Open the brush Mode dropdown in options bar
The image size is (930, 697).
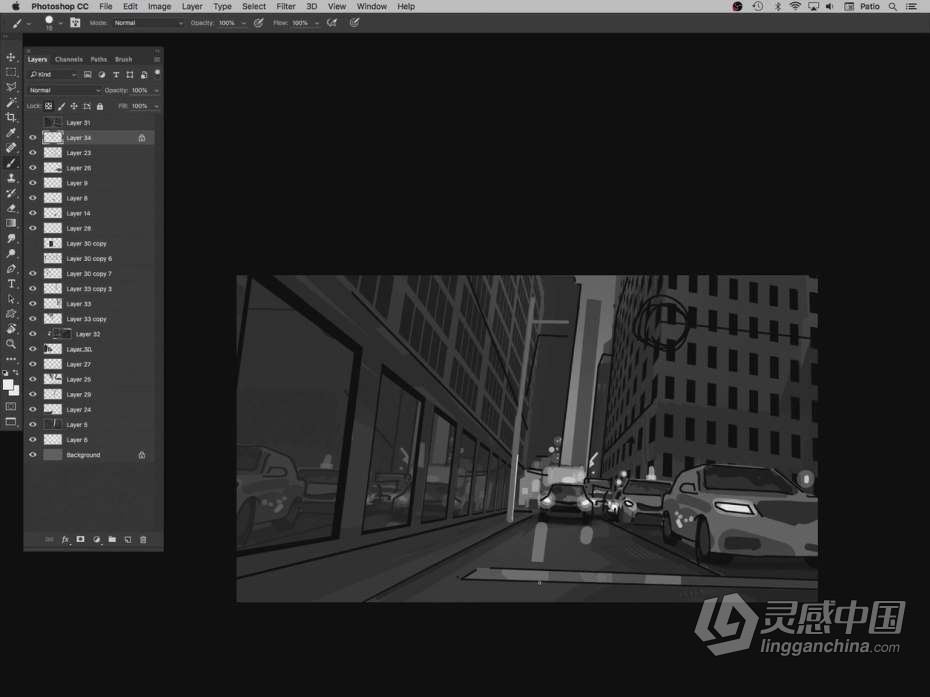click(x=148, y=22)
